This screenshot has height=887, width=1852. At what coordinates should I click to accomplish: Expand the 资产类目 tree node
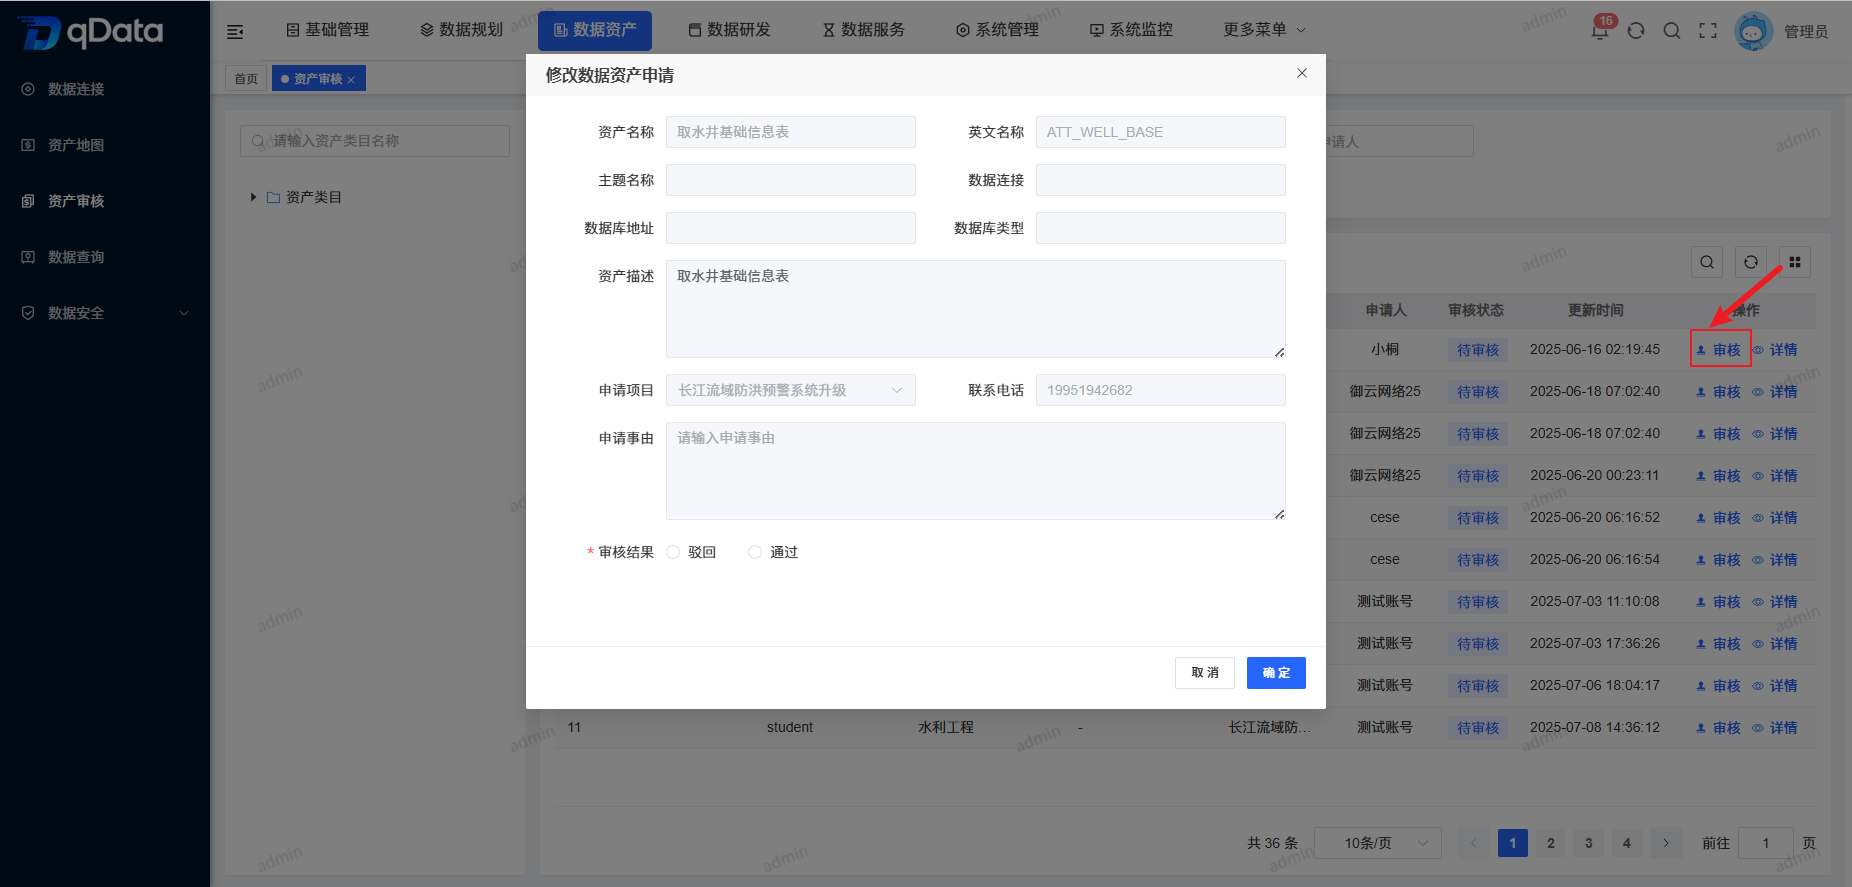coord(254,197)
